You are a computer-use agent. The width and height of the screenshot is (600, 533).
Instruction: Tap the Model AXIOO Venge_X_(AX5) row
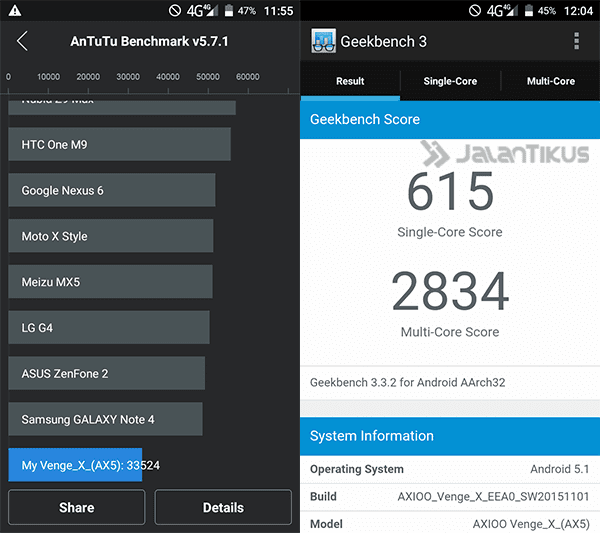[x=450, y=523]
